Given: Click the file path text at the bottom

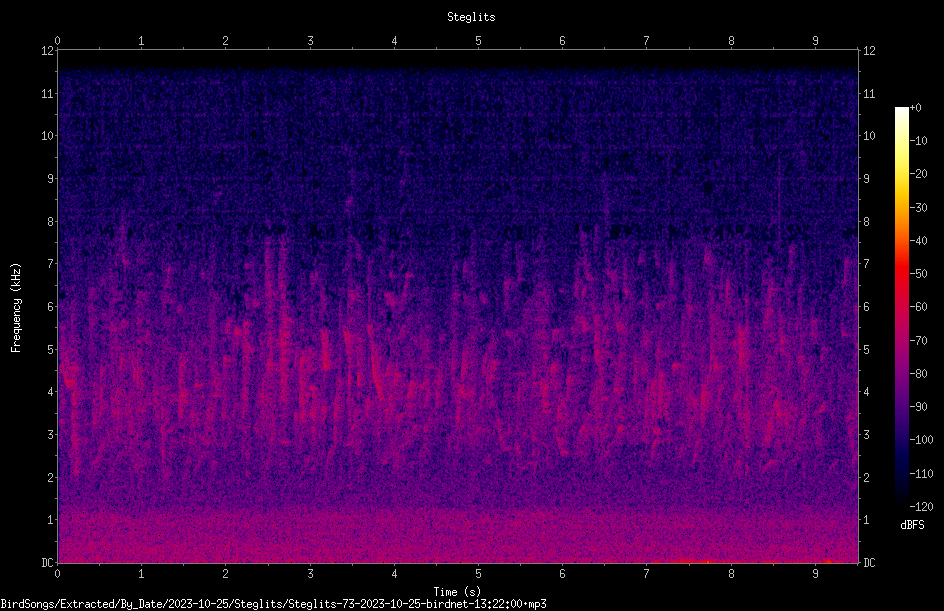Looking at the screenshot, I should 273,604.
